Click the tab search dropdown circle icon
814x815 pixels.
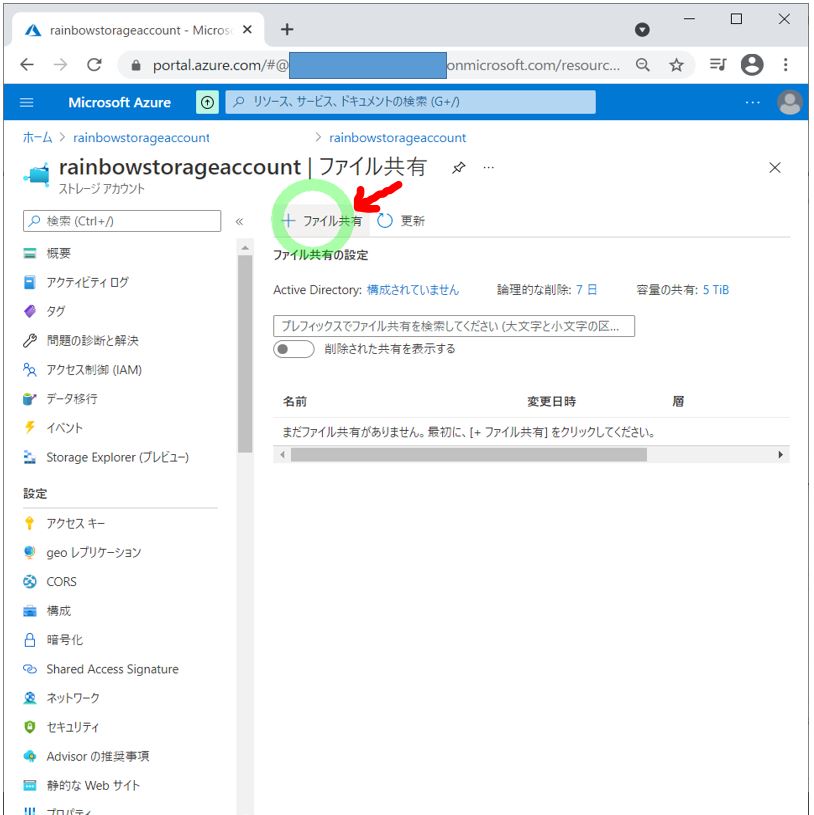[x=642, y=30]
